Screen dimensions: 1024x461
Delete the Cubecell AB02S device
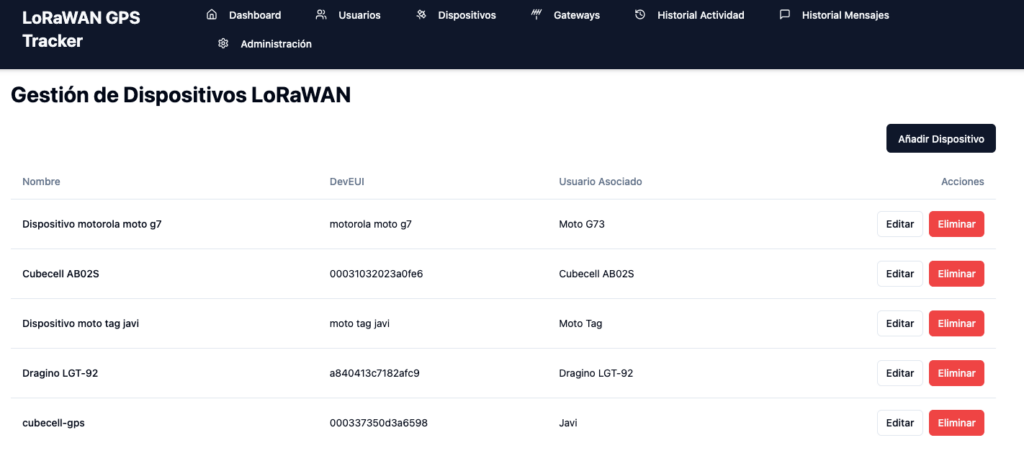click(x=956, y=273)
